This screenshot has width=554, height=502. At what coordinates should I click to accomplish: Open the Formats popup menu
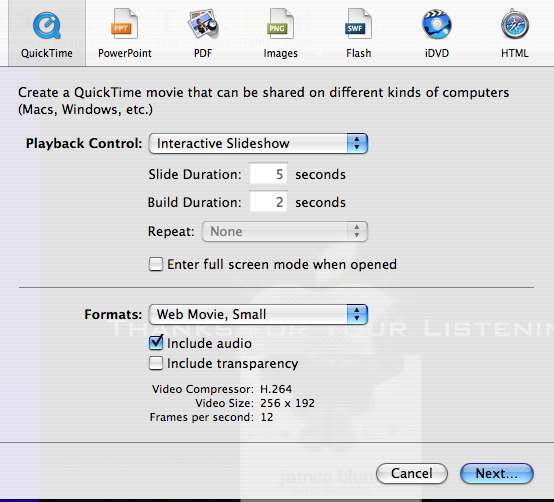(258, 314)
